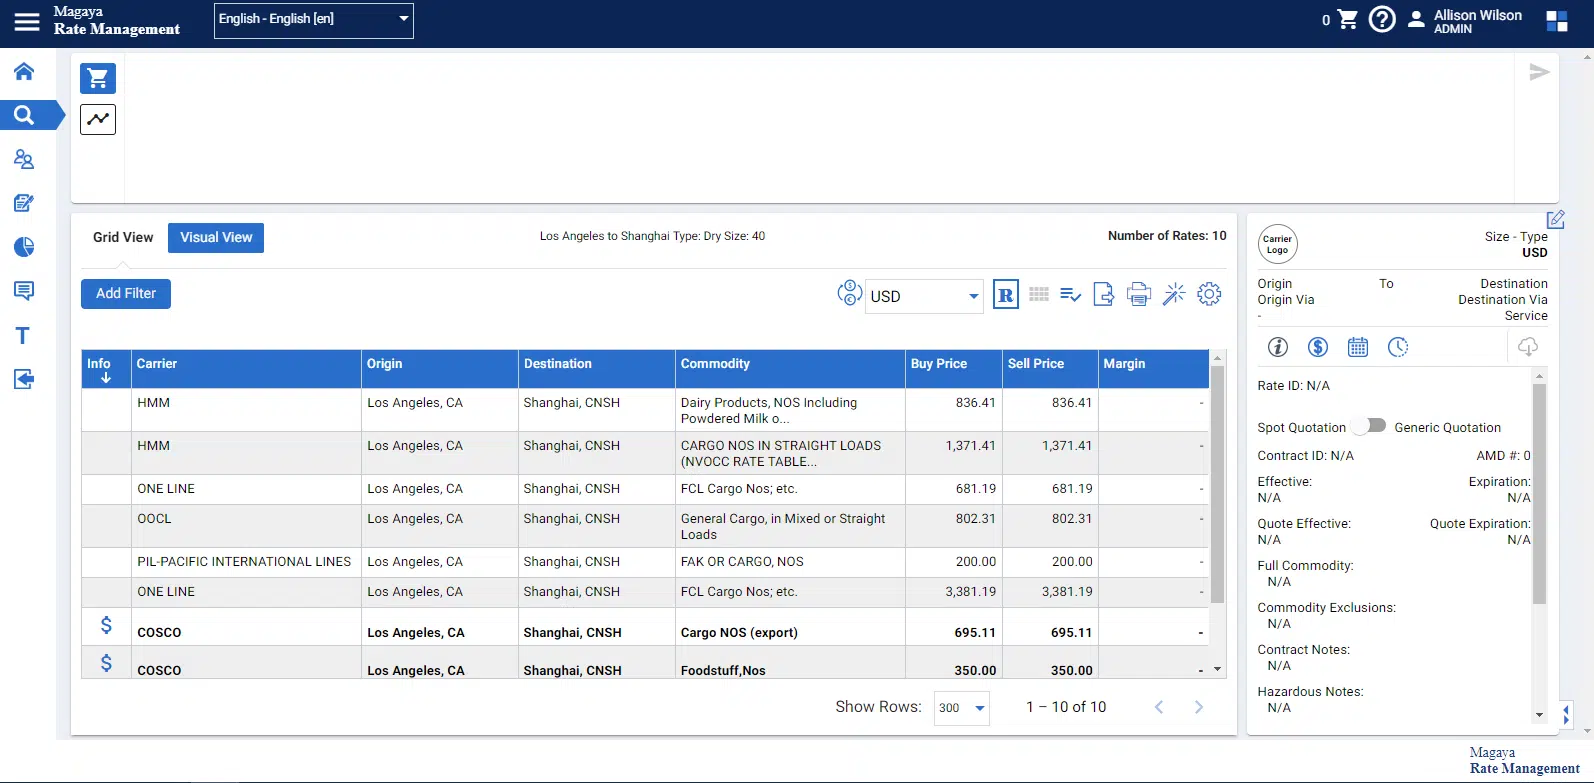Open the USD currency dropdown
Screen dimensions: 1594x783
tap(924, 296)
